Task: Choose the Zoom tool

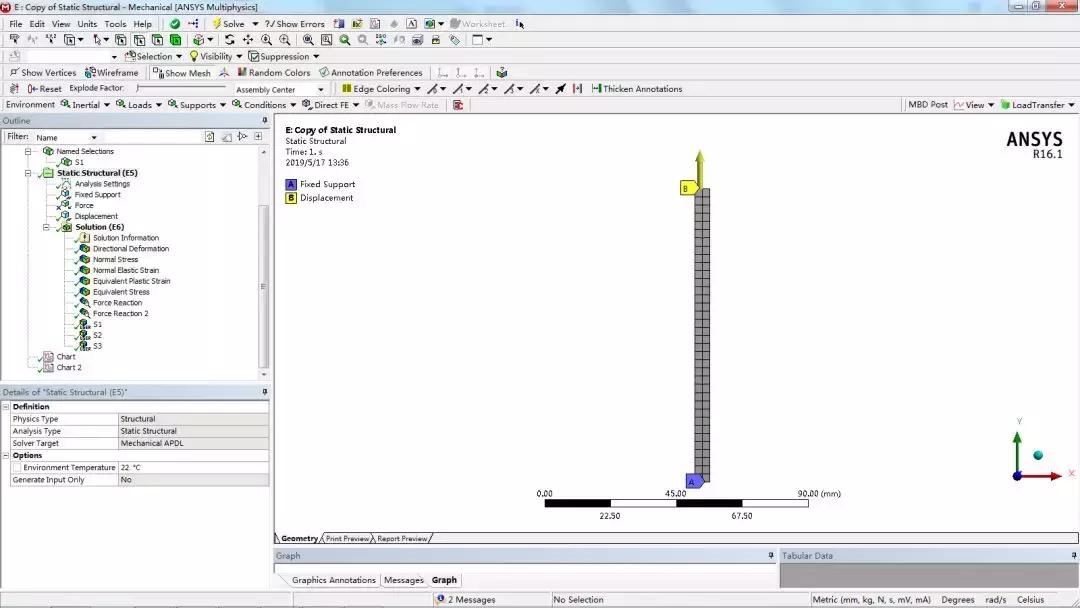Action: tap(267, 40)
